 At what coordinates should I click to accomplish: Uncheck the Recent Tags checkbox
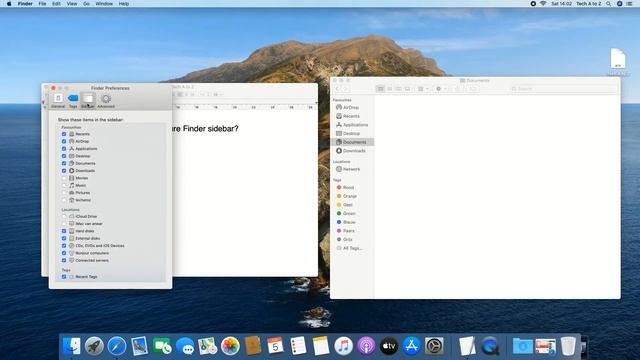click(x=64, y=277)
